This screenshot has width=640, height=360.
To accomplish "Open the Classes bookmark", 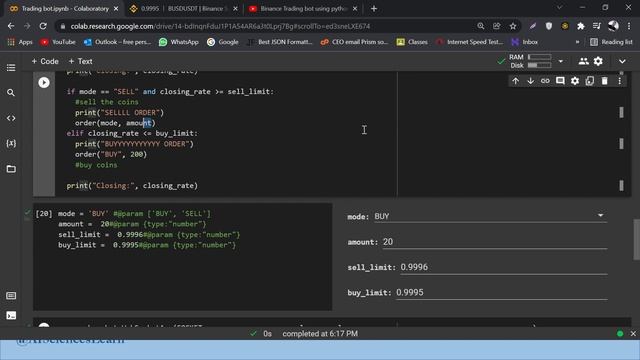I will [x=412, y=42].
